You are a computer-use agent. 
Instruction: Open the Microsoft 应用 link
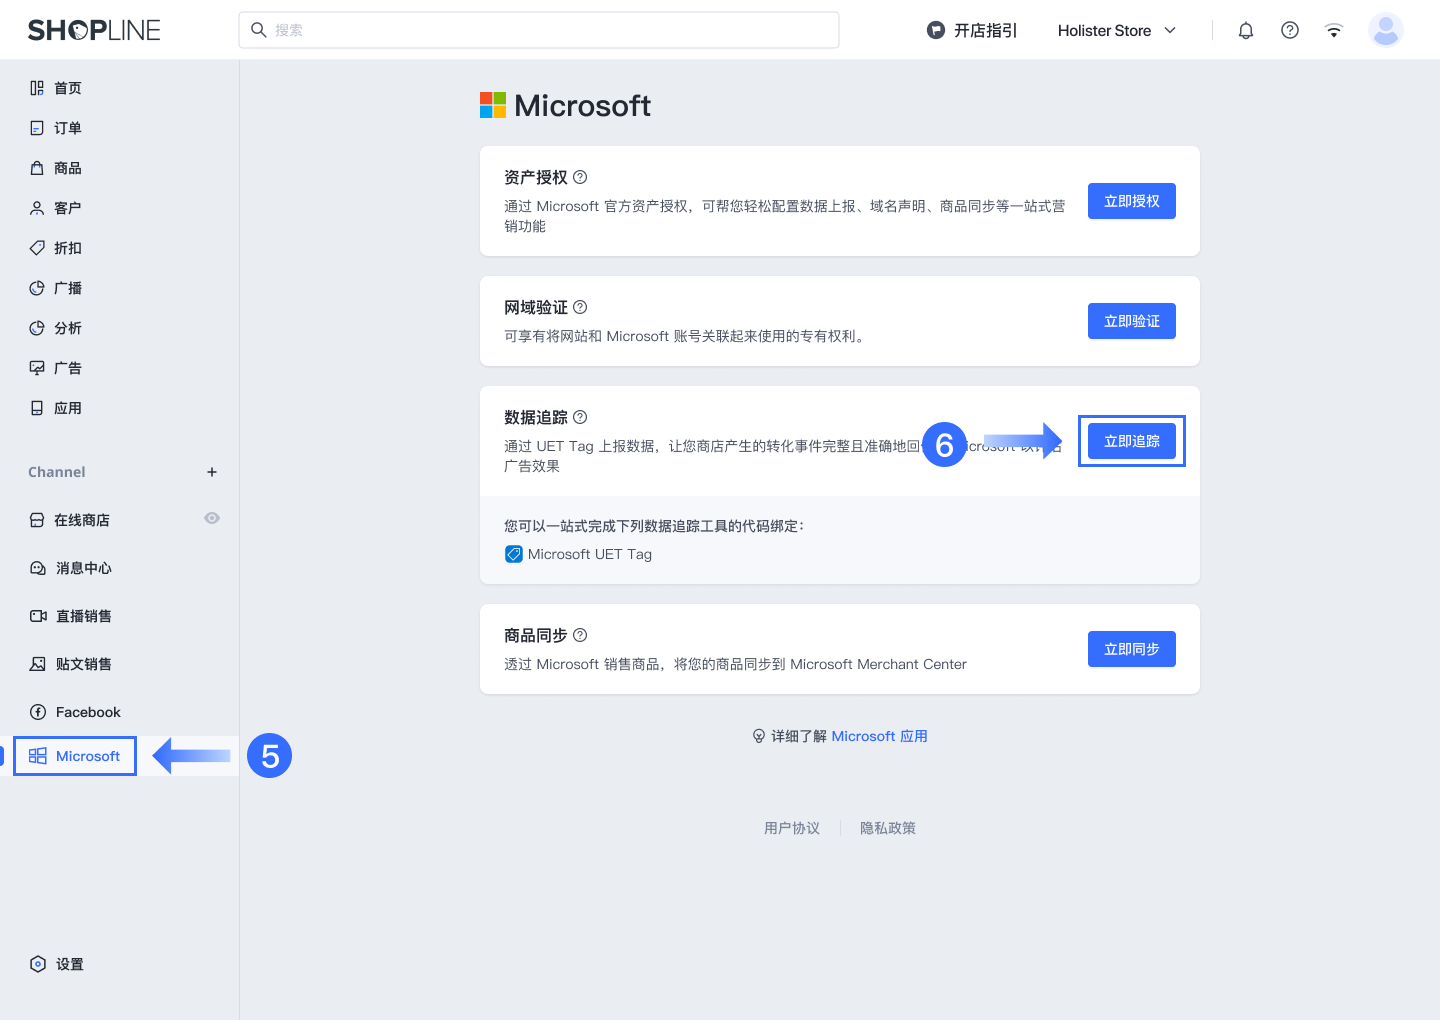pyautogui.click(x=880, y=736)
